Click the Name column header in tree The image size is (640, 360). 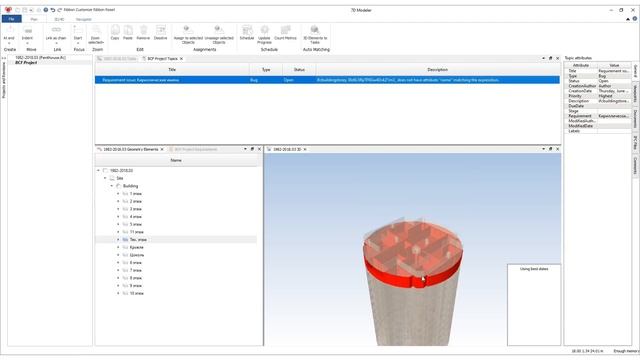point(176,160)
